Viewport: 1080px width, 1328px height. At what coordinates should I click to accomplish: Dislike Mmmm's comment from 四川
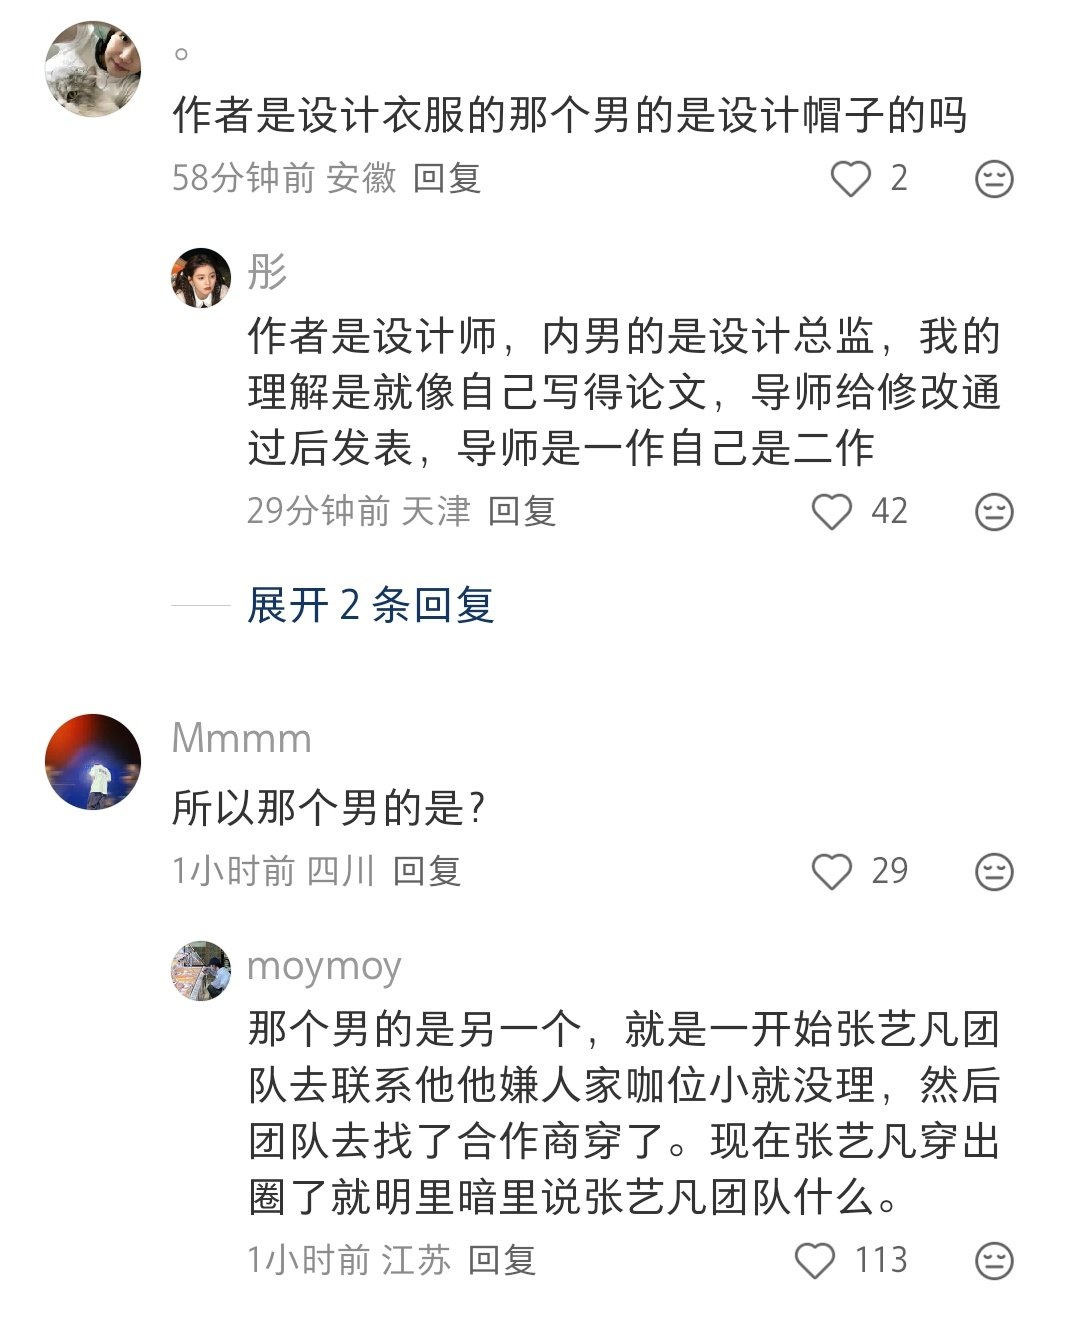tap(994, 872)
